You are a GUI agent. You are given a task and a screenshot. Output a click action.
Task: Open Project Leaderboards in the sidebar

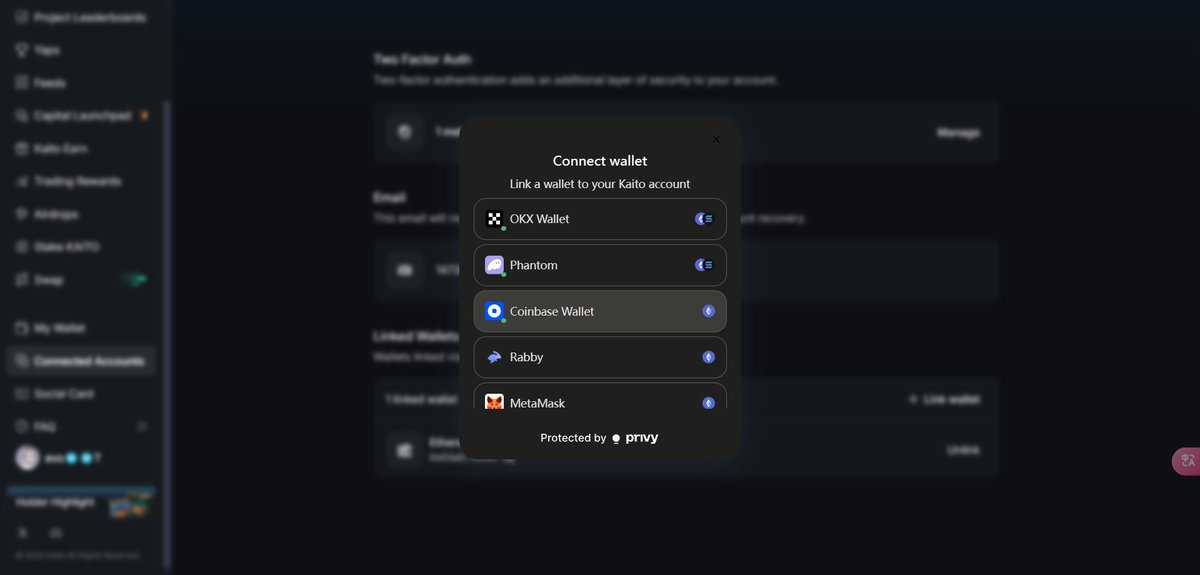80,18
